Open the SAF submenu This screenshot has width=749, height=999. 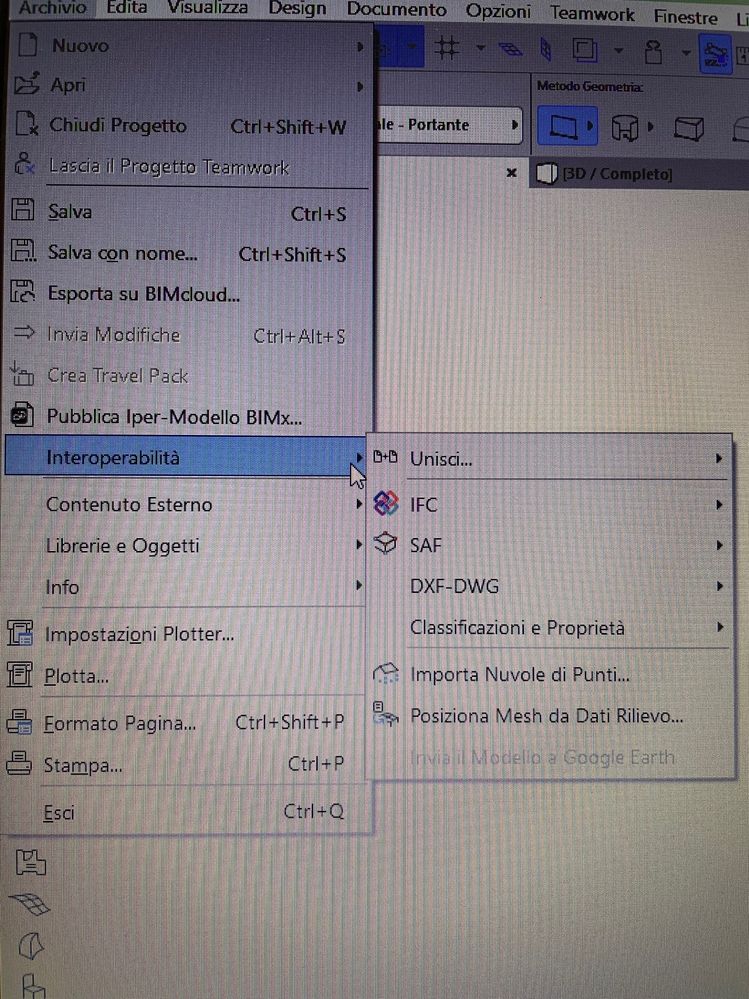tap(550, 545)
